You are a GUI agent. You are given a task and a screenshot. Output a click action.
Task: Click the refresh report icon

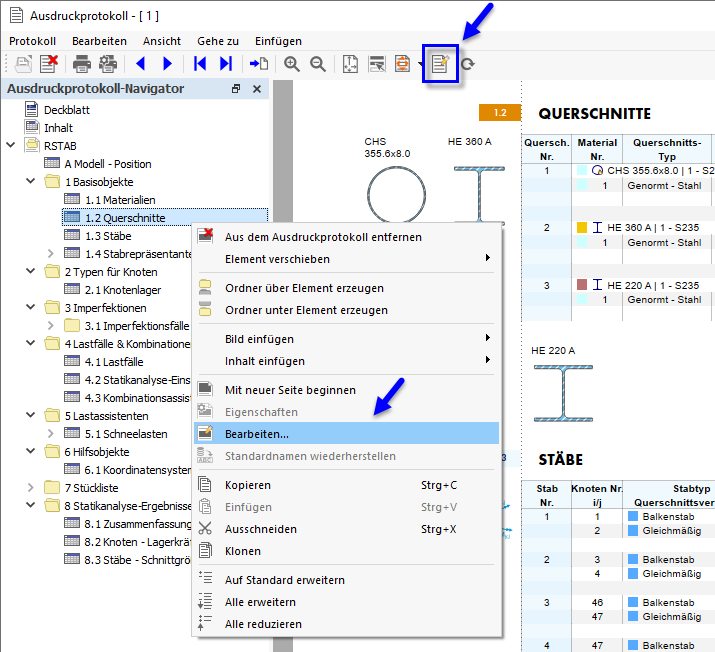point(468,64)
